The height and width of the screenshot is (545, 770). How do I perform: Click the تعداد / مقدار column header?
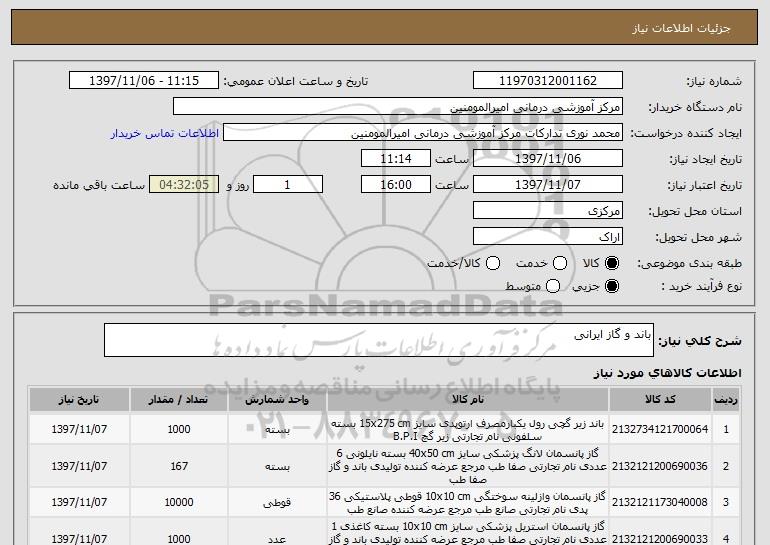(x=179, y=400)
